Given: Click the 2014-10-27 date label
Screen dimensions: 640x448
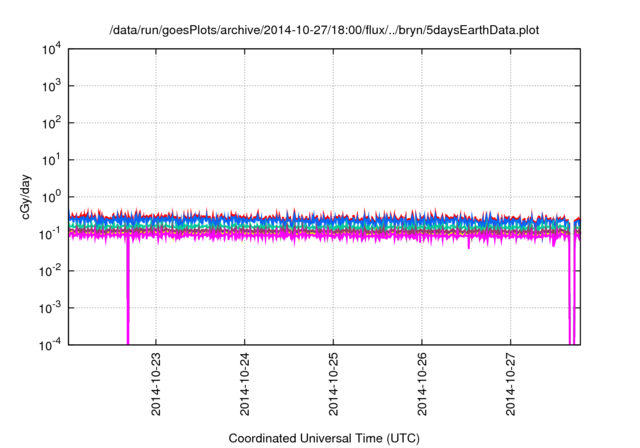Looking at the screenshot, I should pos(511,384).
